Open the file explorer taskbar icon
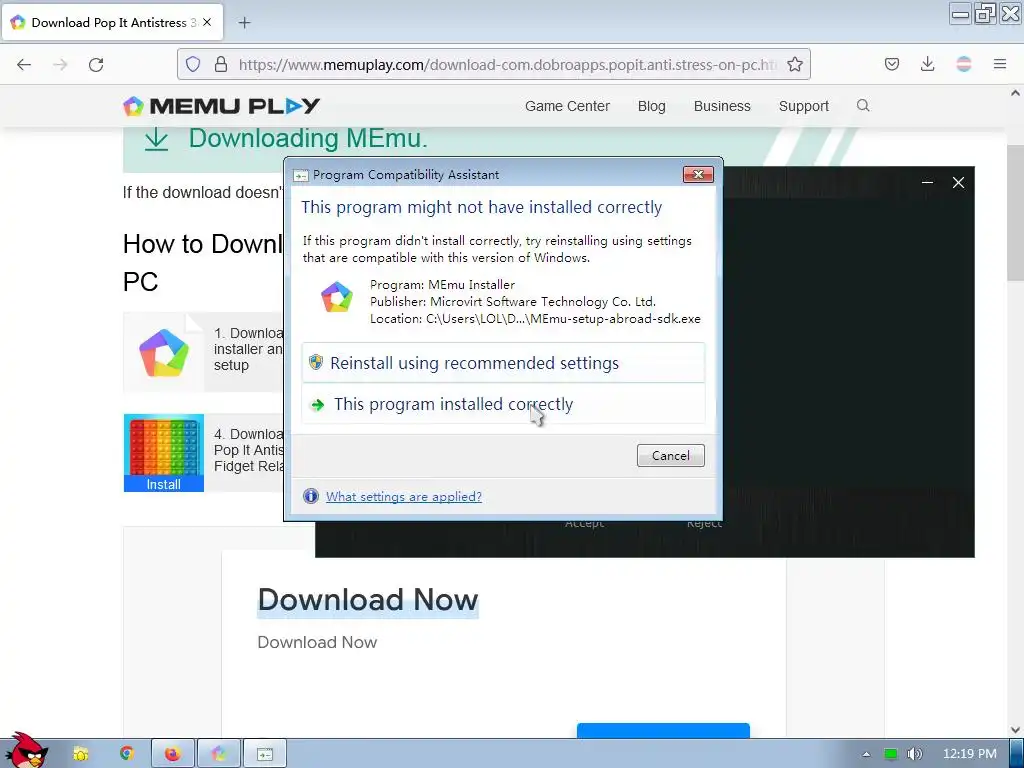1024x768 pixels. click(80, 754)
